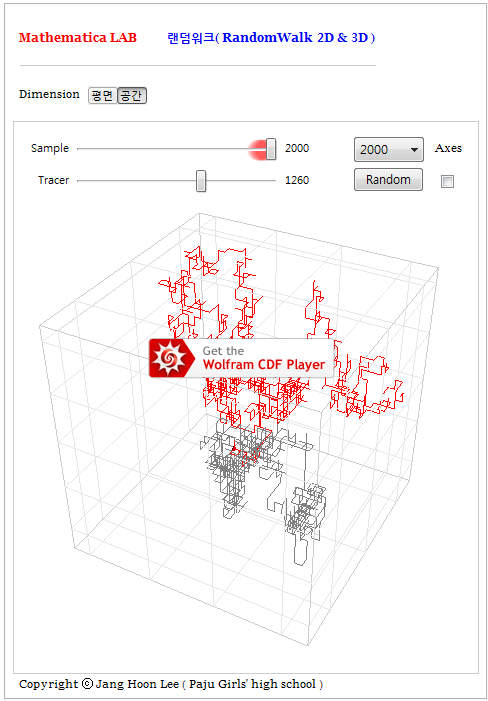The width and height of the screenshot is (488, 701).
Task: Click the Mathematica LAB heading
Action: [78, 38]
